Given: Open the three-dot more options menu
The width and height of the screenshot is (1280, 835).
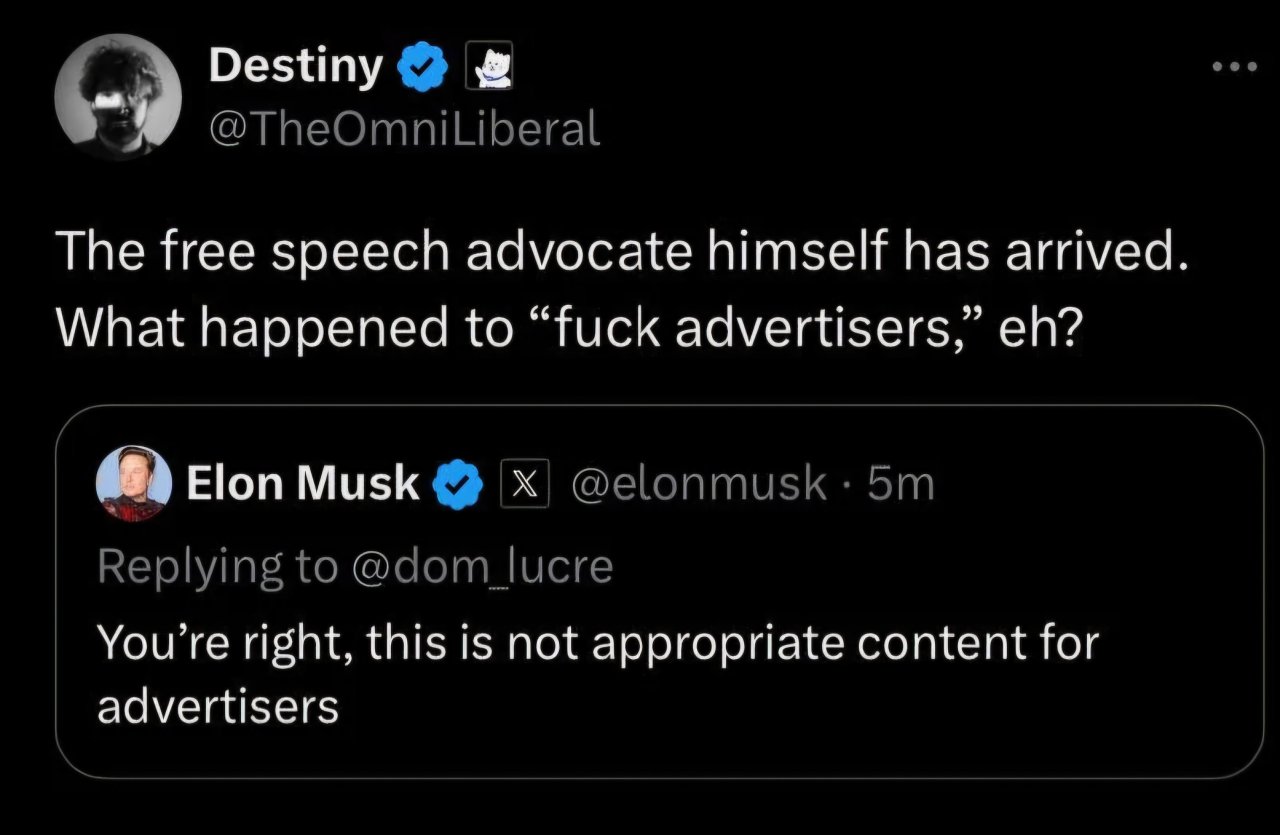Looking at the screenshot, I should coord(1232,66).
